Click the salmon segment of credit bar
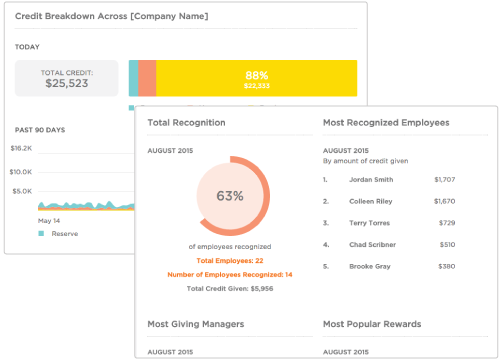 [147, 78]
